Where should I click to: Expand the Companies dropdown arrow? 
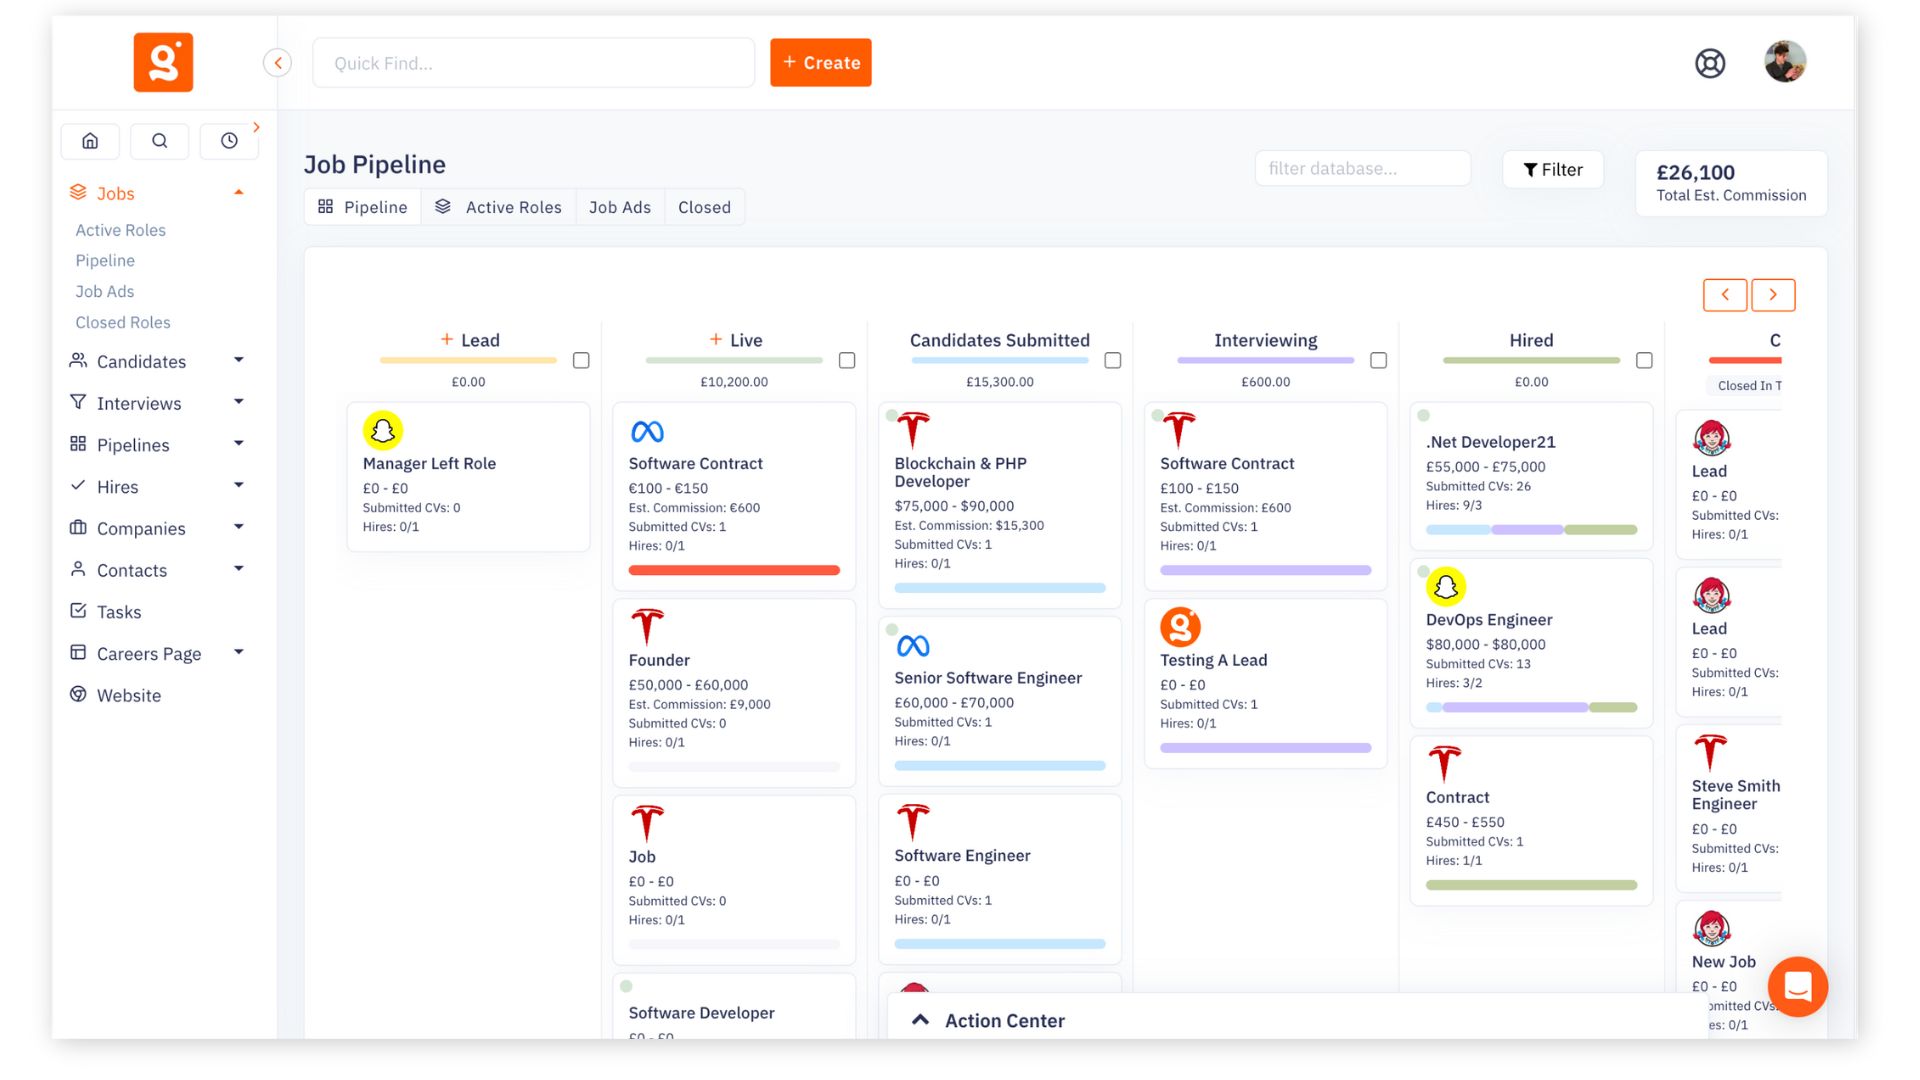click(238, 527)
